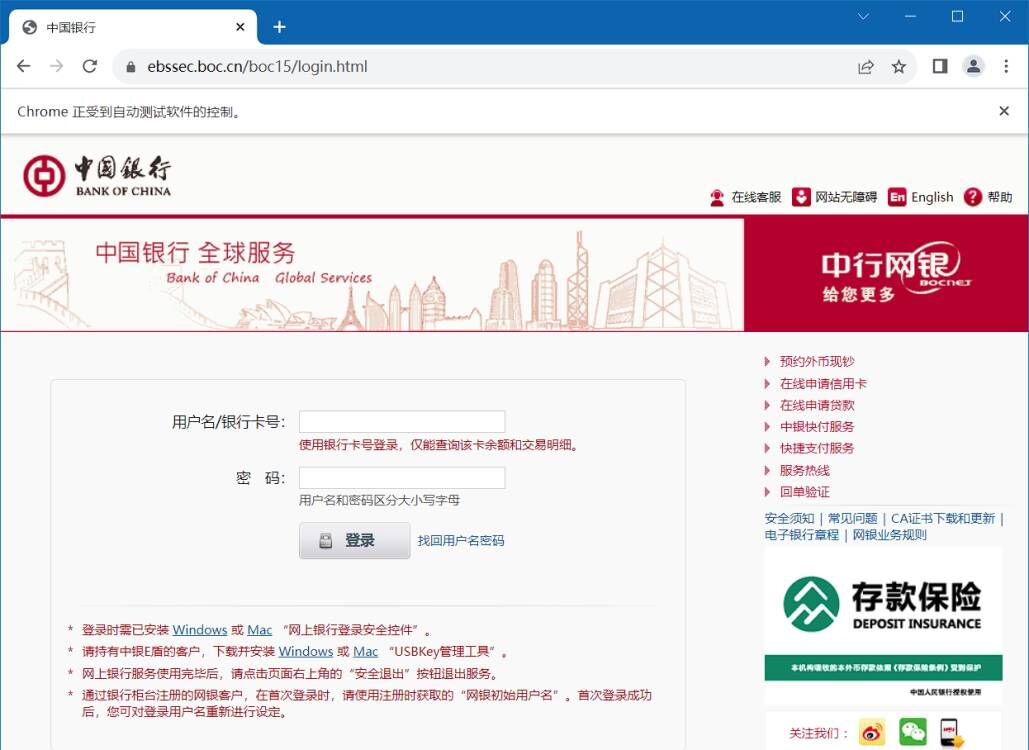The width and height of the screenshot is (1029, 750).
Task: Download Mac security control for login
Action: coord(259,630)
